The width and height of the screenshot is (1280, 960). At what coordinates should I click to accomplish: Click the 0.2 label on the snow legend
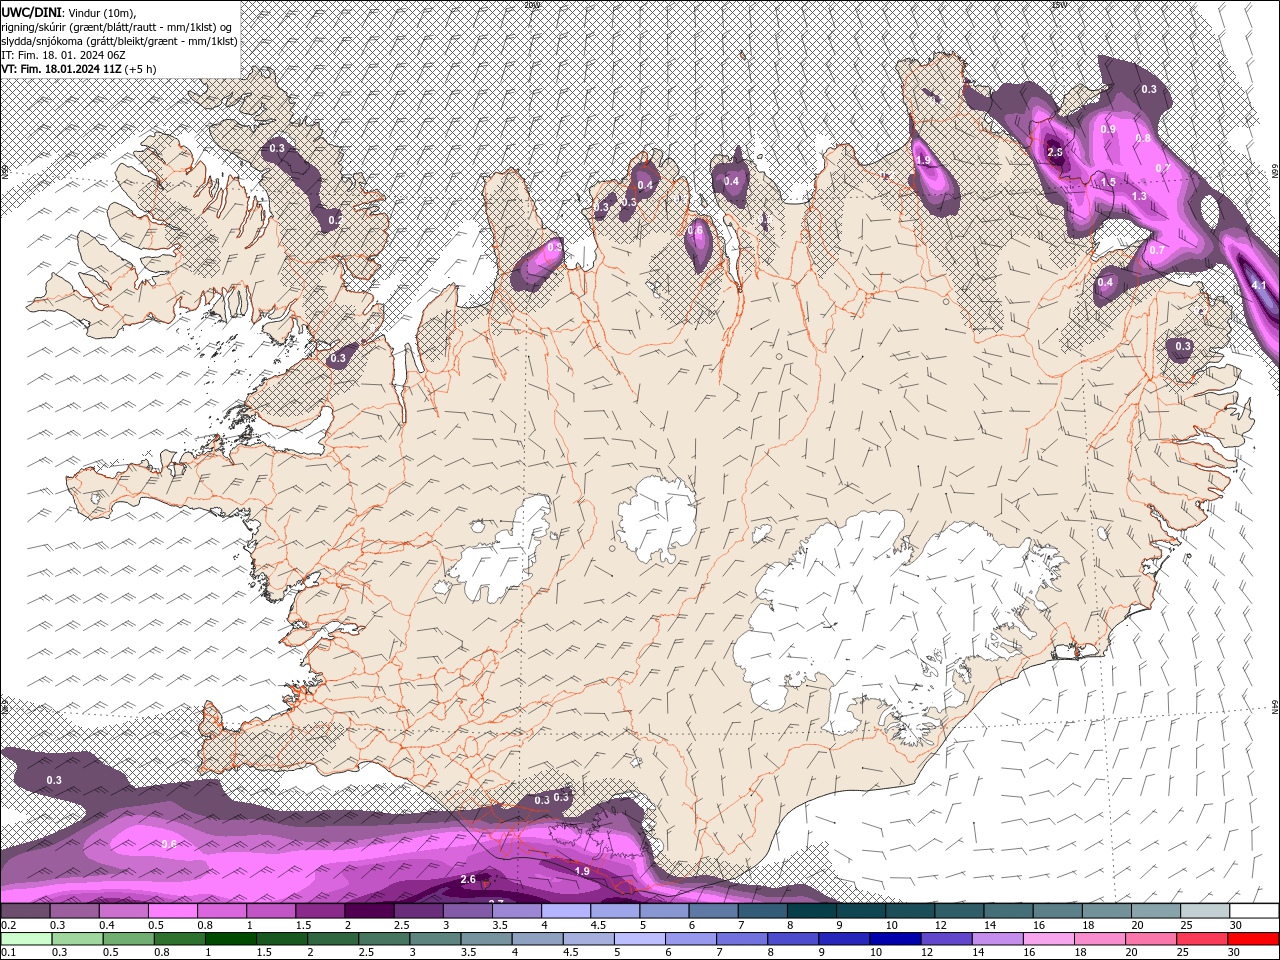tap(7, 925)
